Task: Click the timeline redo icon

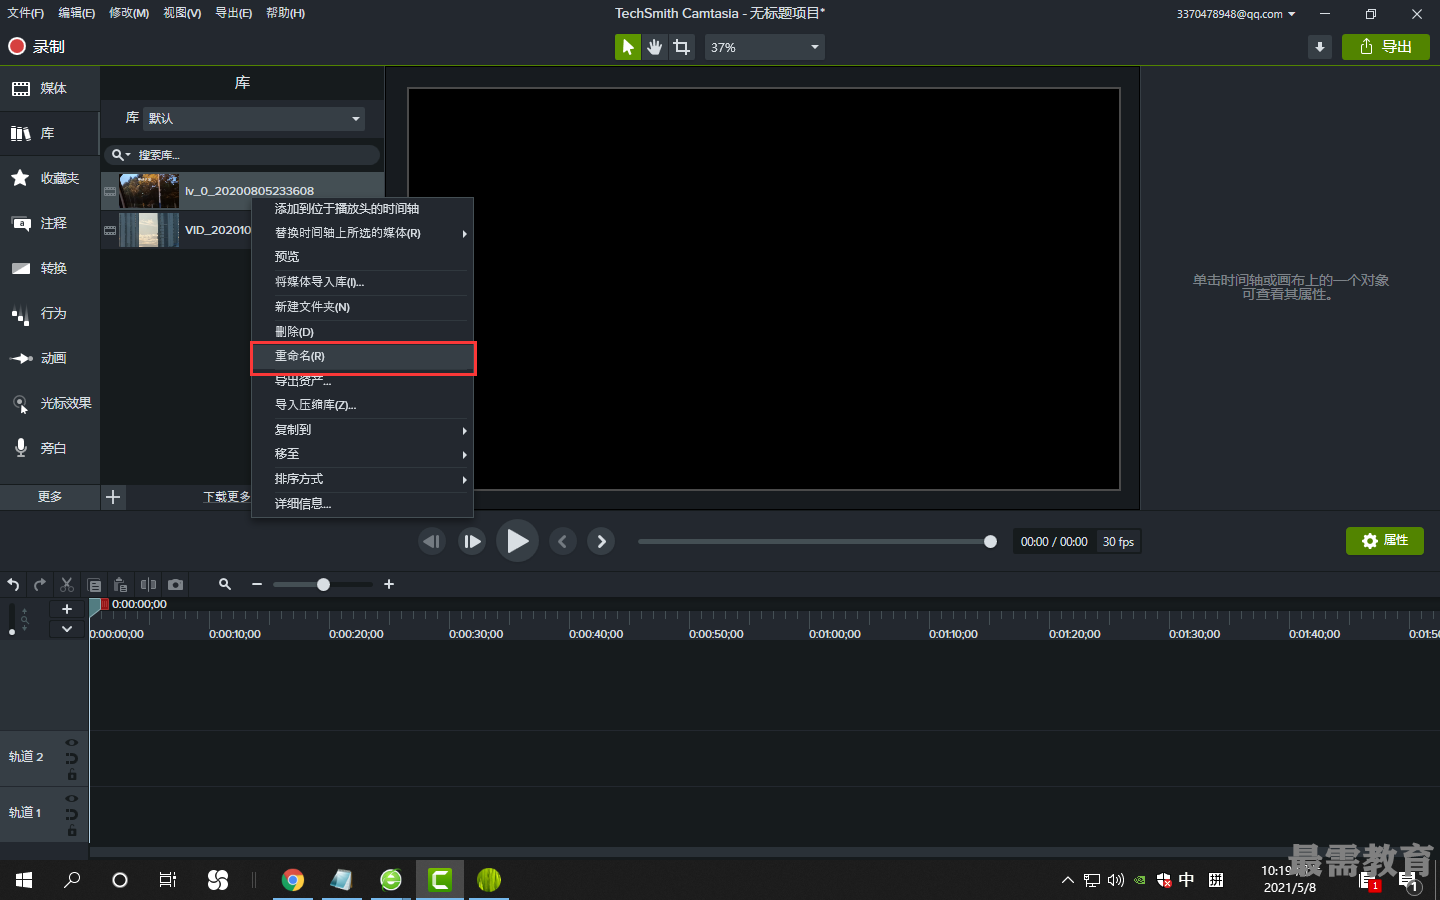Action: [x=40, y=584]
